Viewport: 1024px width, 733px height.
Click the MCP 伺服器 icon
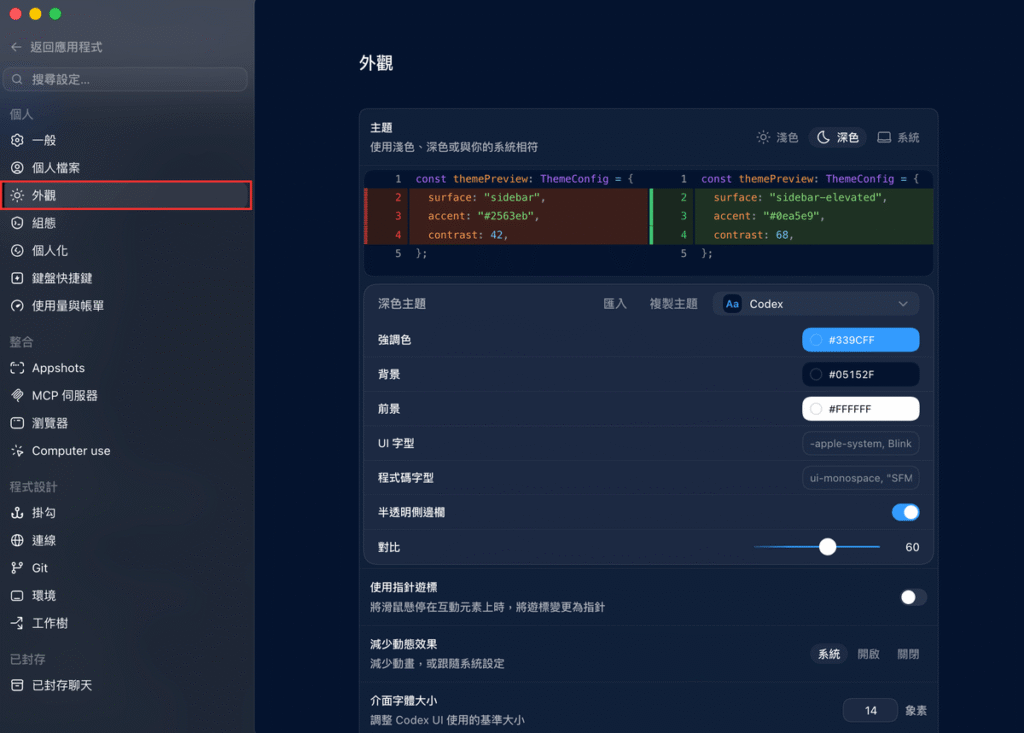click(18, 395)
